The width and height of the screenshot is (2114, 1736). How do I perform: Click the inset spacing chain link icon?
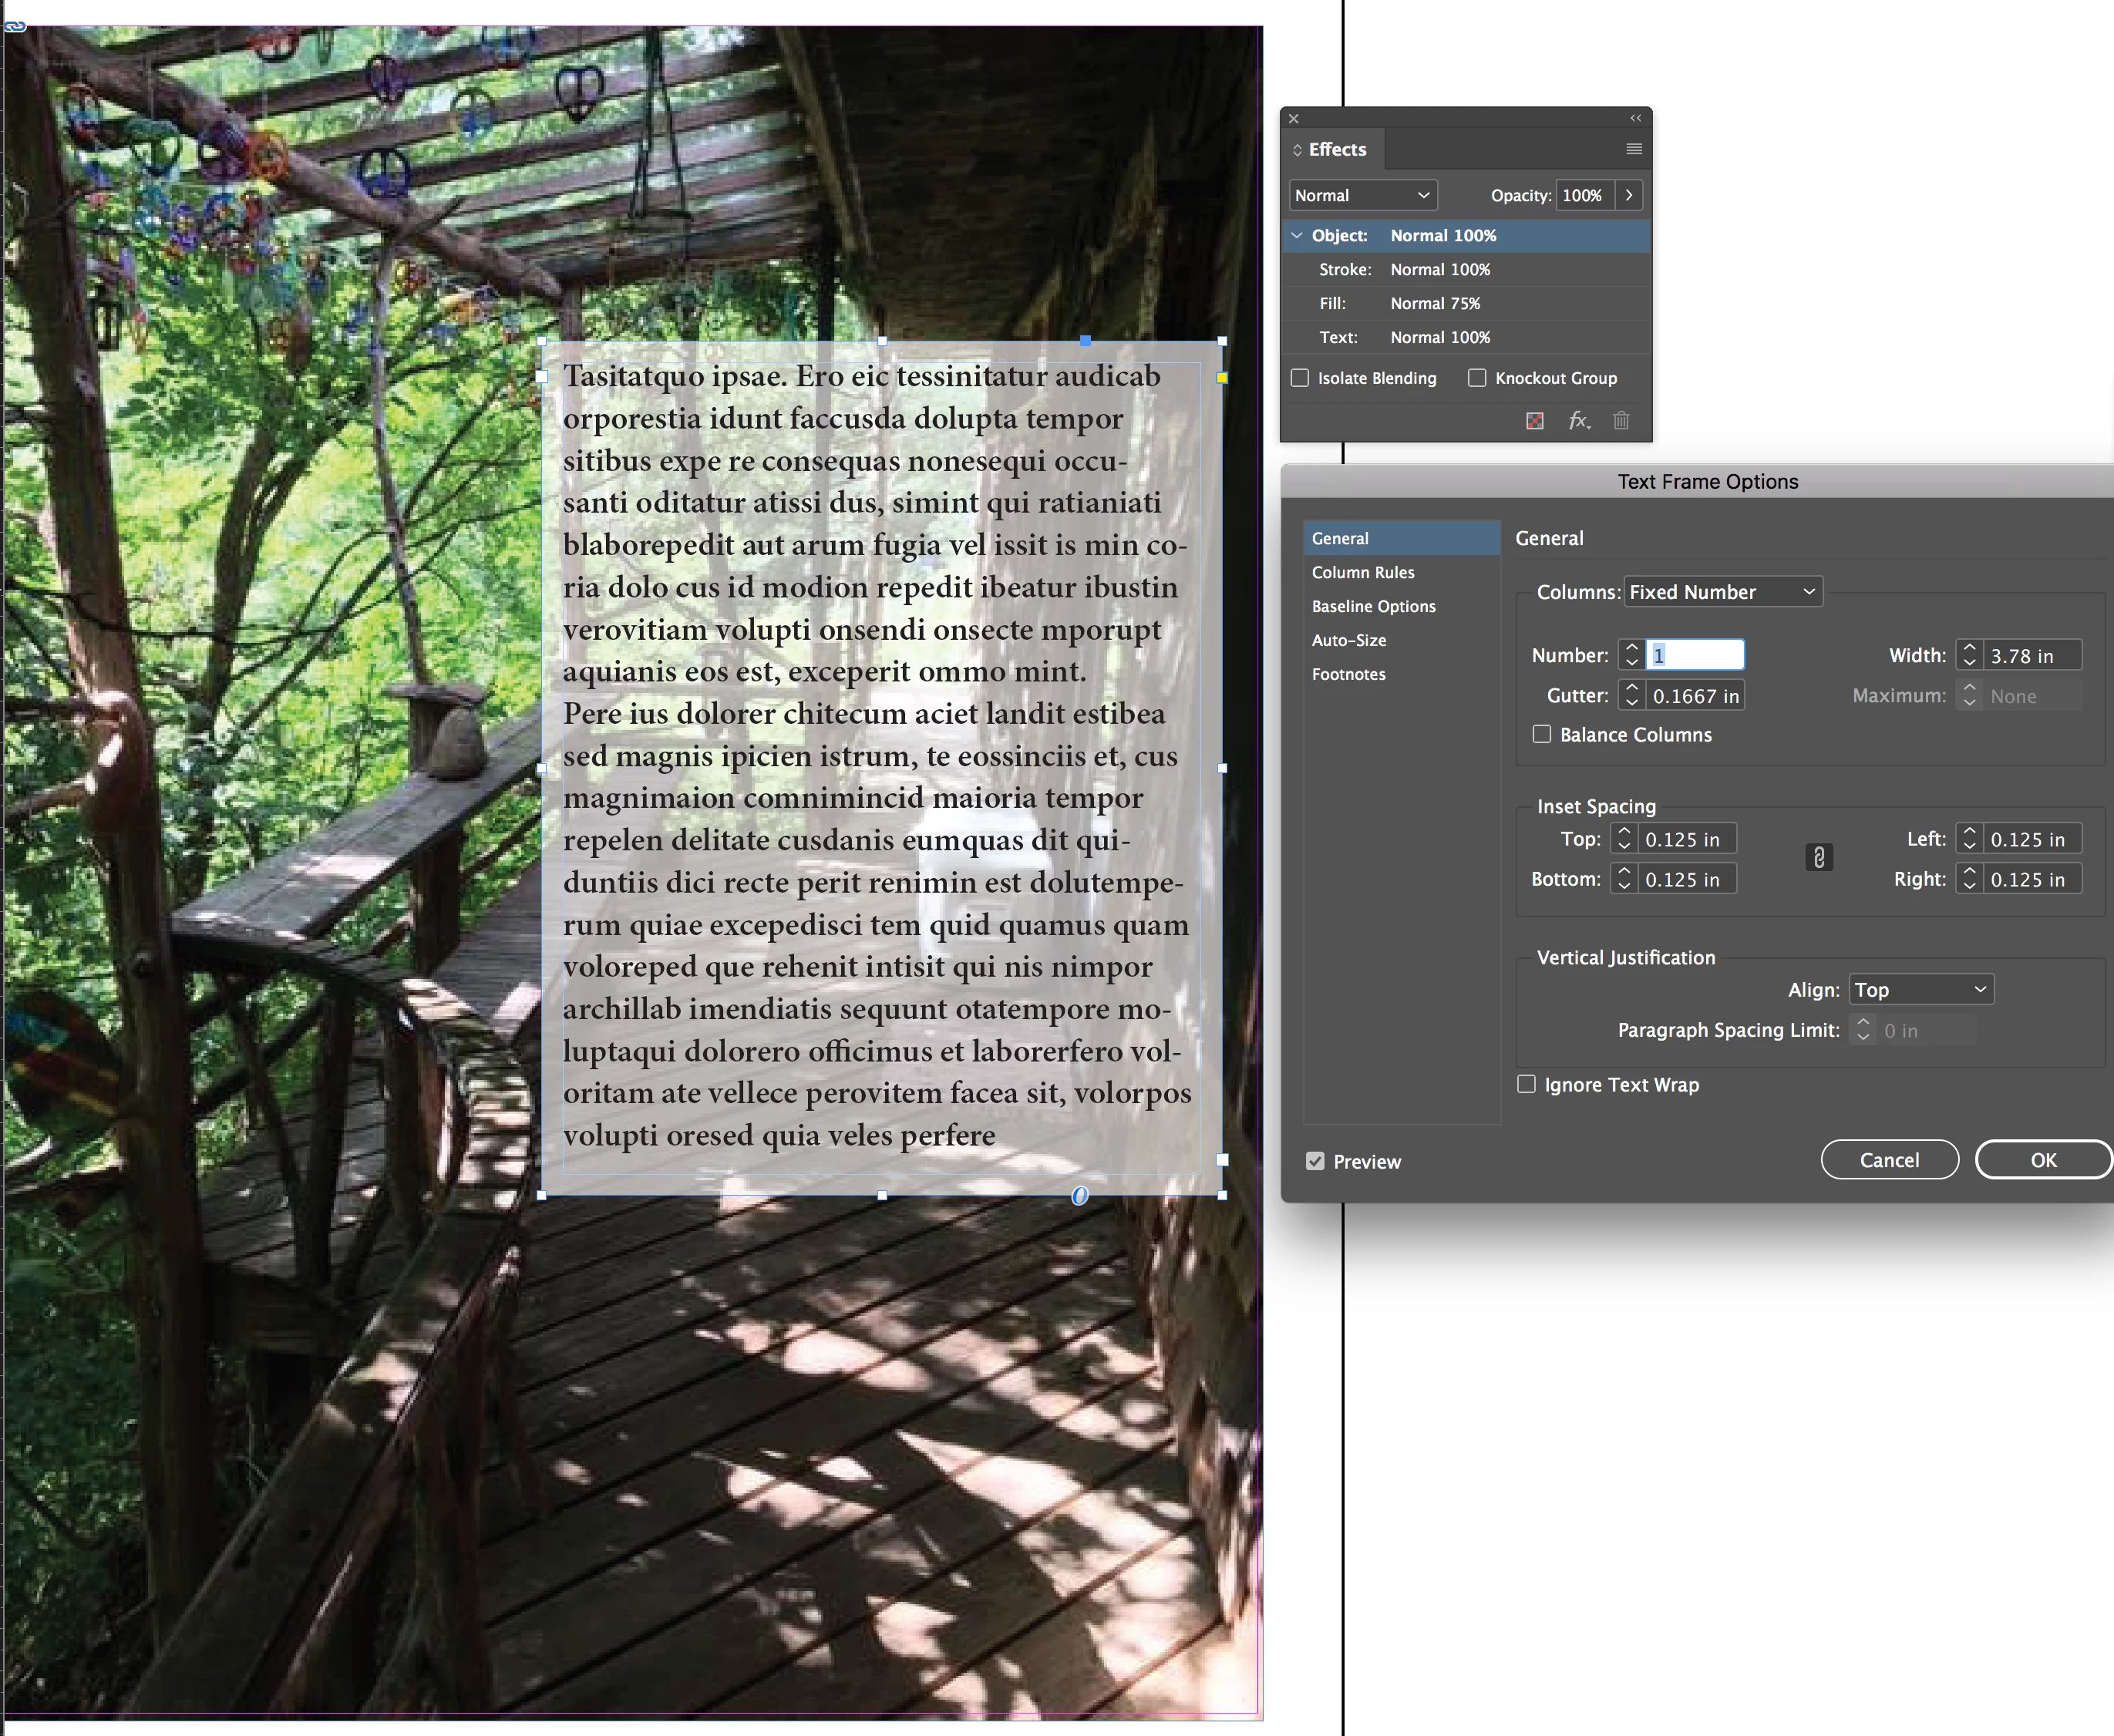coord(1819,858)
